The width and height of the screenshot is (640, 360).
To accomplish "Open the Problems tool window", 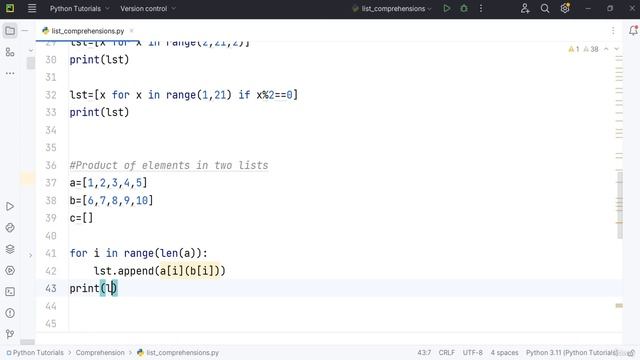I will click(x=10, y=313).
